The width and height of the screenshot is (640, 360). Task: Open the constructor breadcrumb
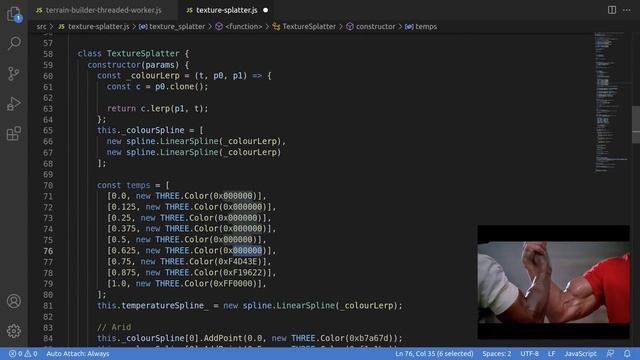click(x=371, y=27)
